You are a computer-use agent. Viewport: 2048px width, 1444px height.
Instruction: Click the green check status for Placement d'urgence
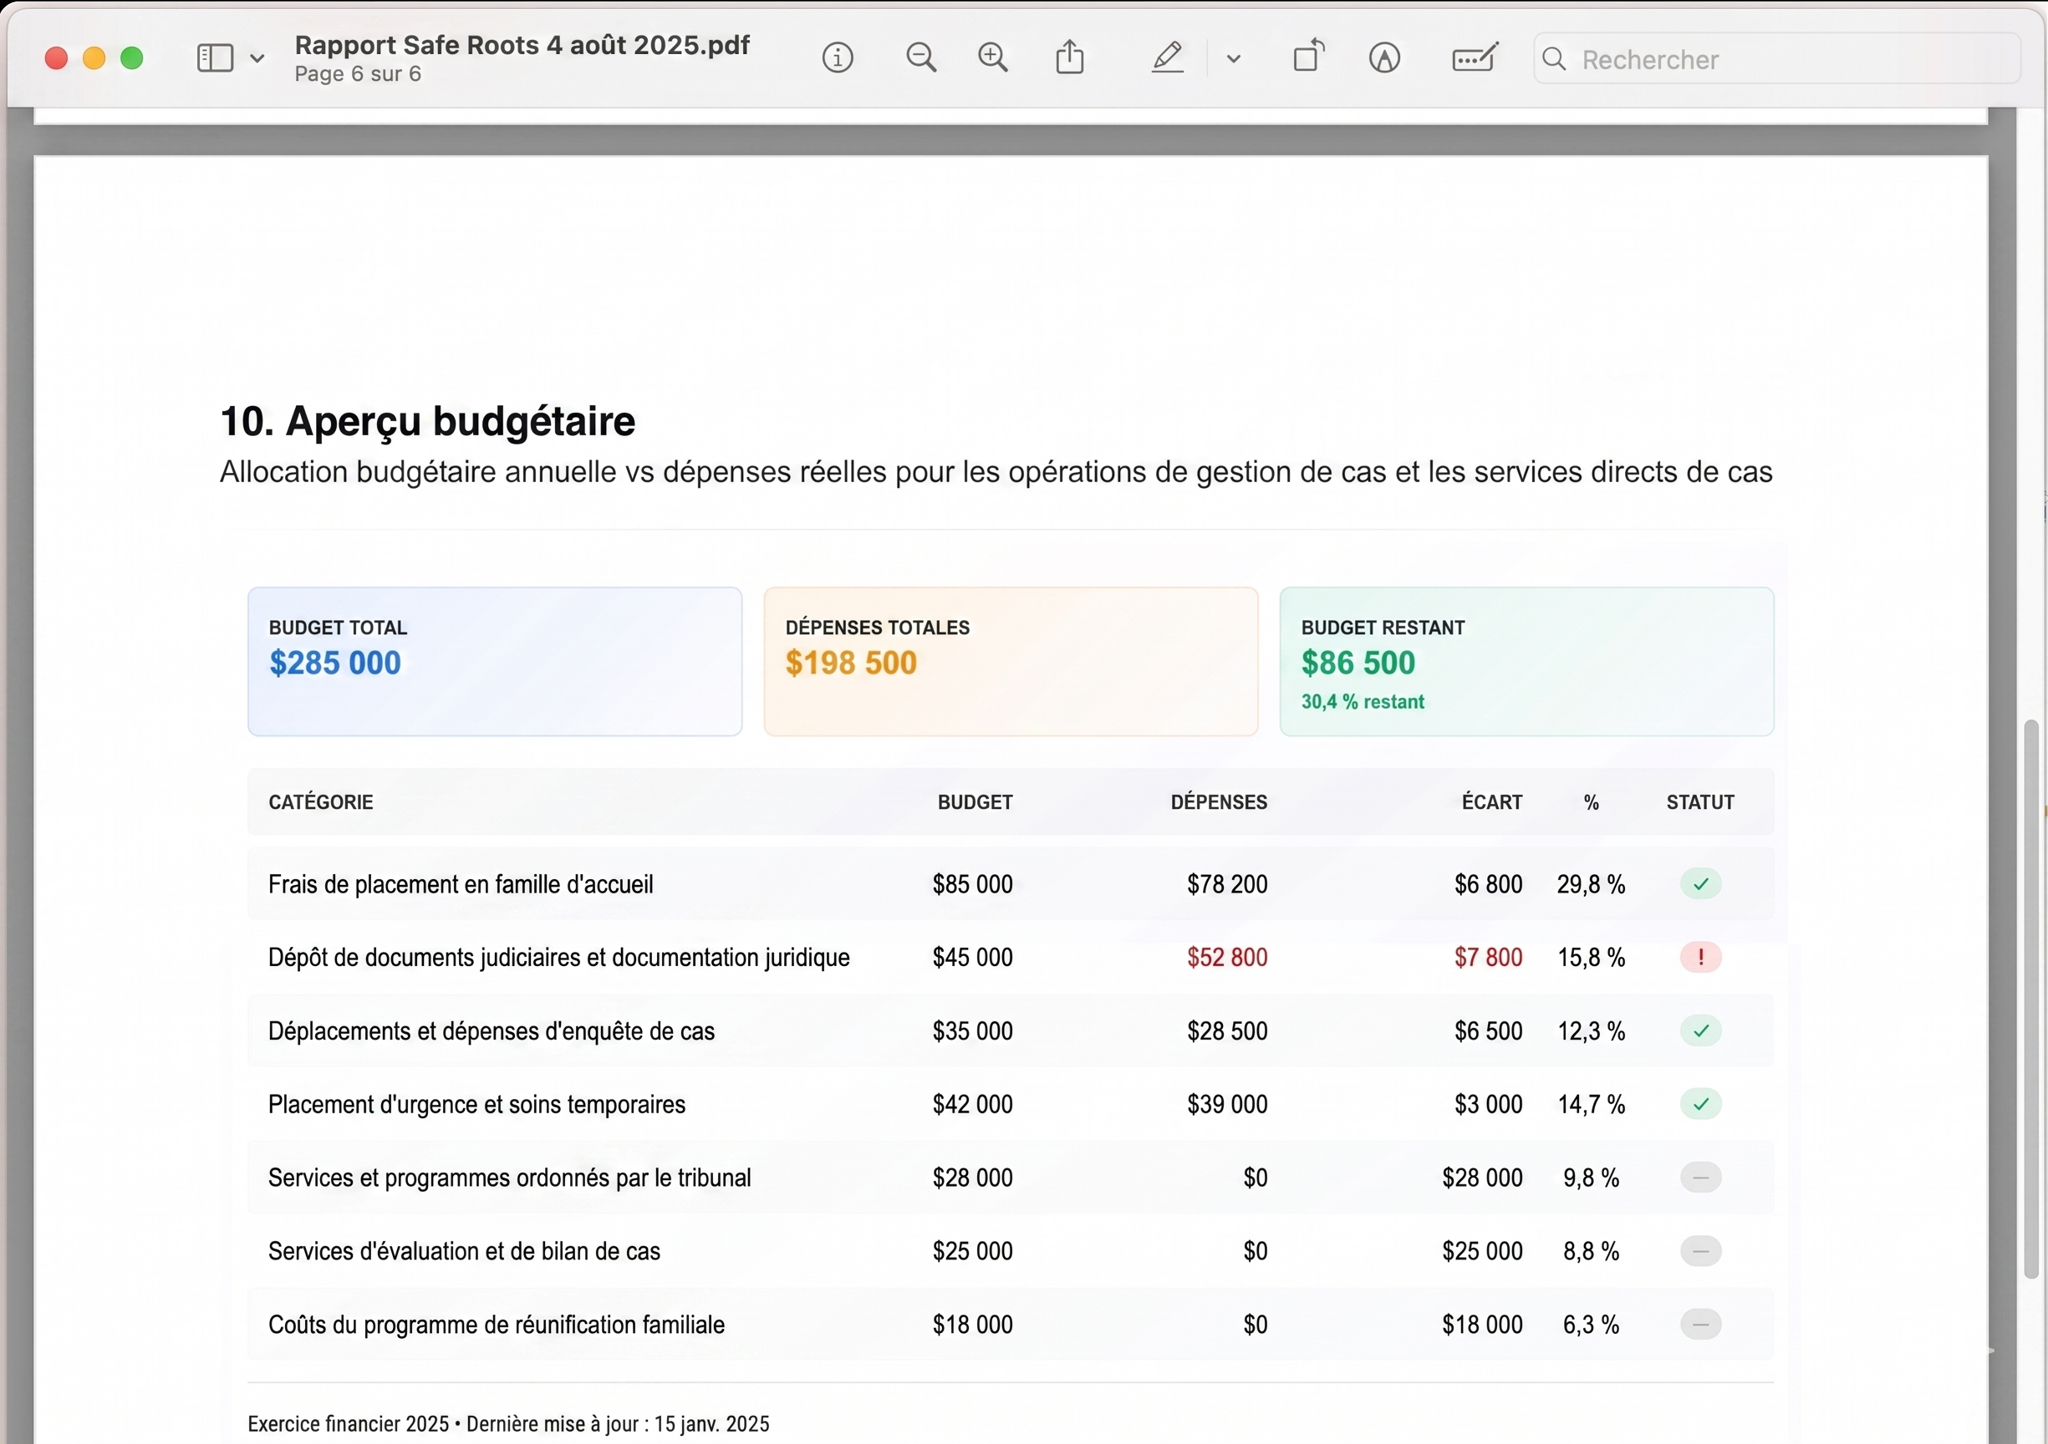click(1700, 1104)
